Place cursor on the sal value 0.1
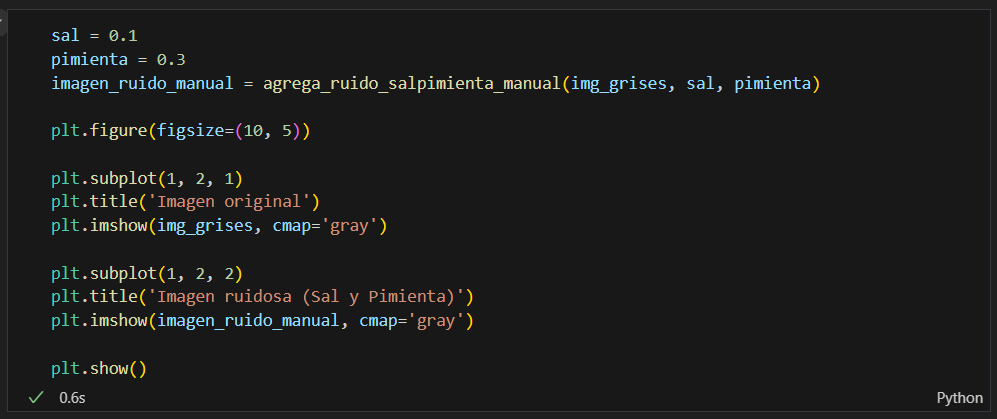This screenshot has height=419, width=997. point(123,36)
